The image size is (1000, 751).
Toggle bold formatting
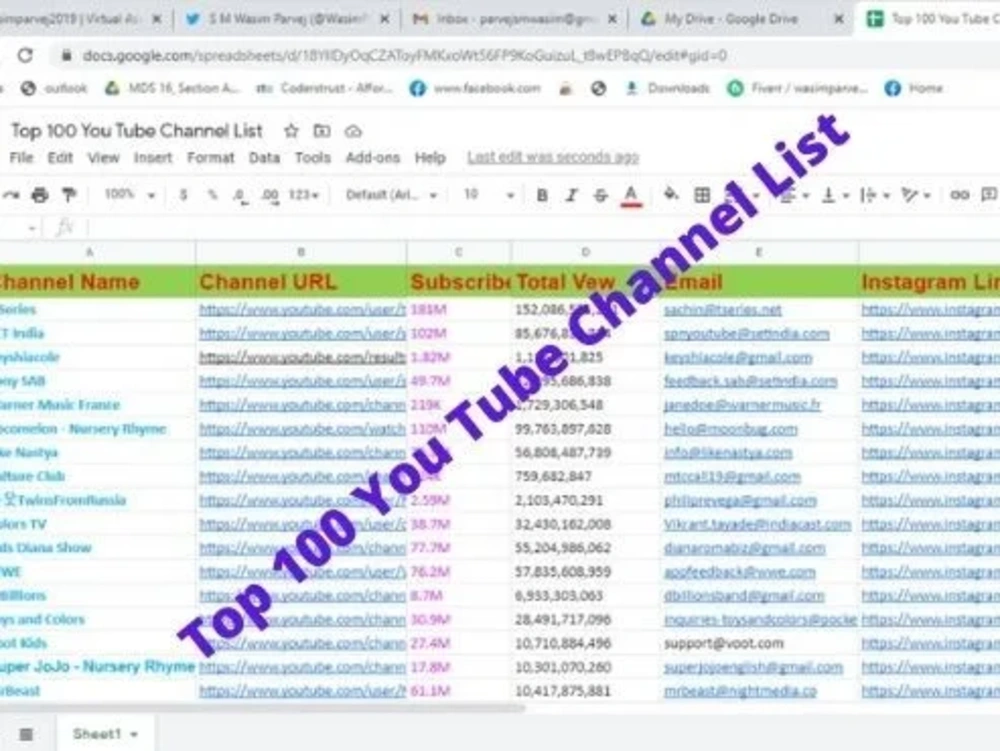click(x=542, y=195)
